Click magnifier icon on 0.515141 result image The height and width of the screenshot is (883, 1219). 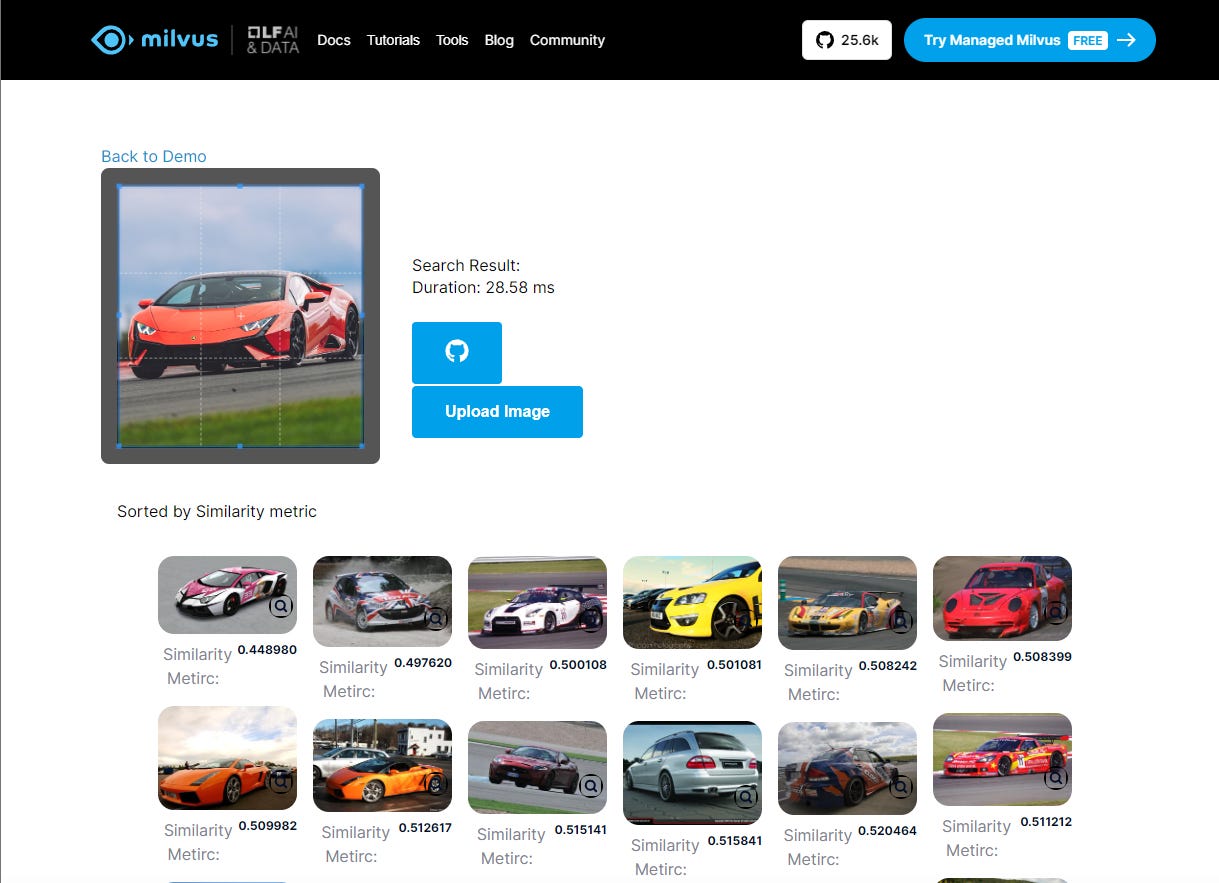click(x=591, y=786)
